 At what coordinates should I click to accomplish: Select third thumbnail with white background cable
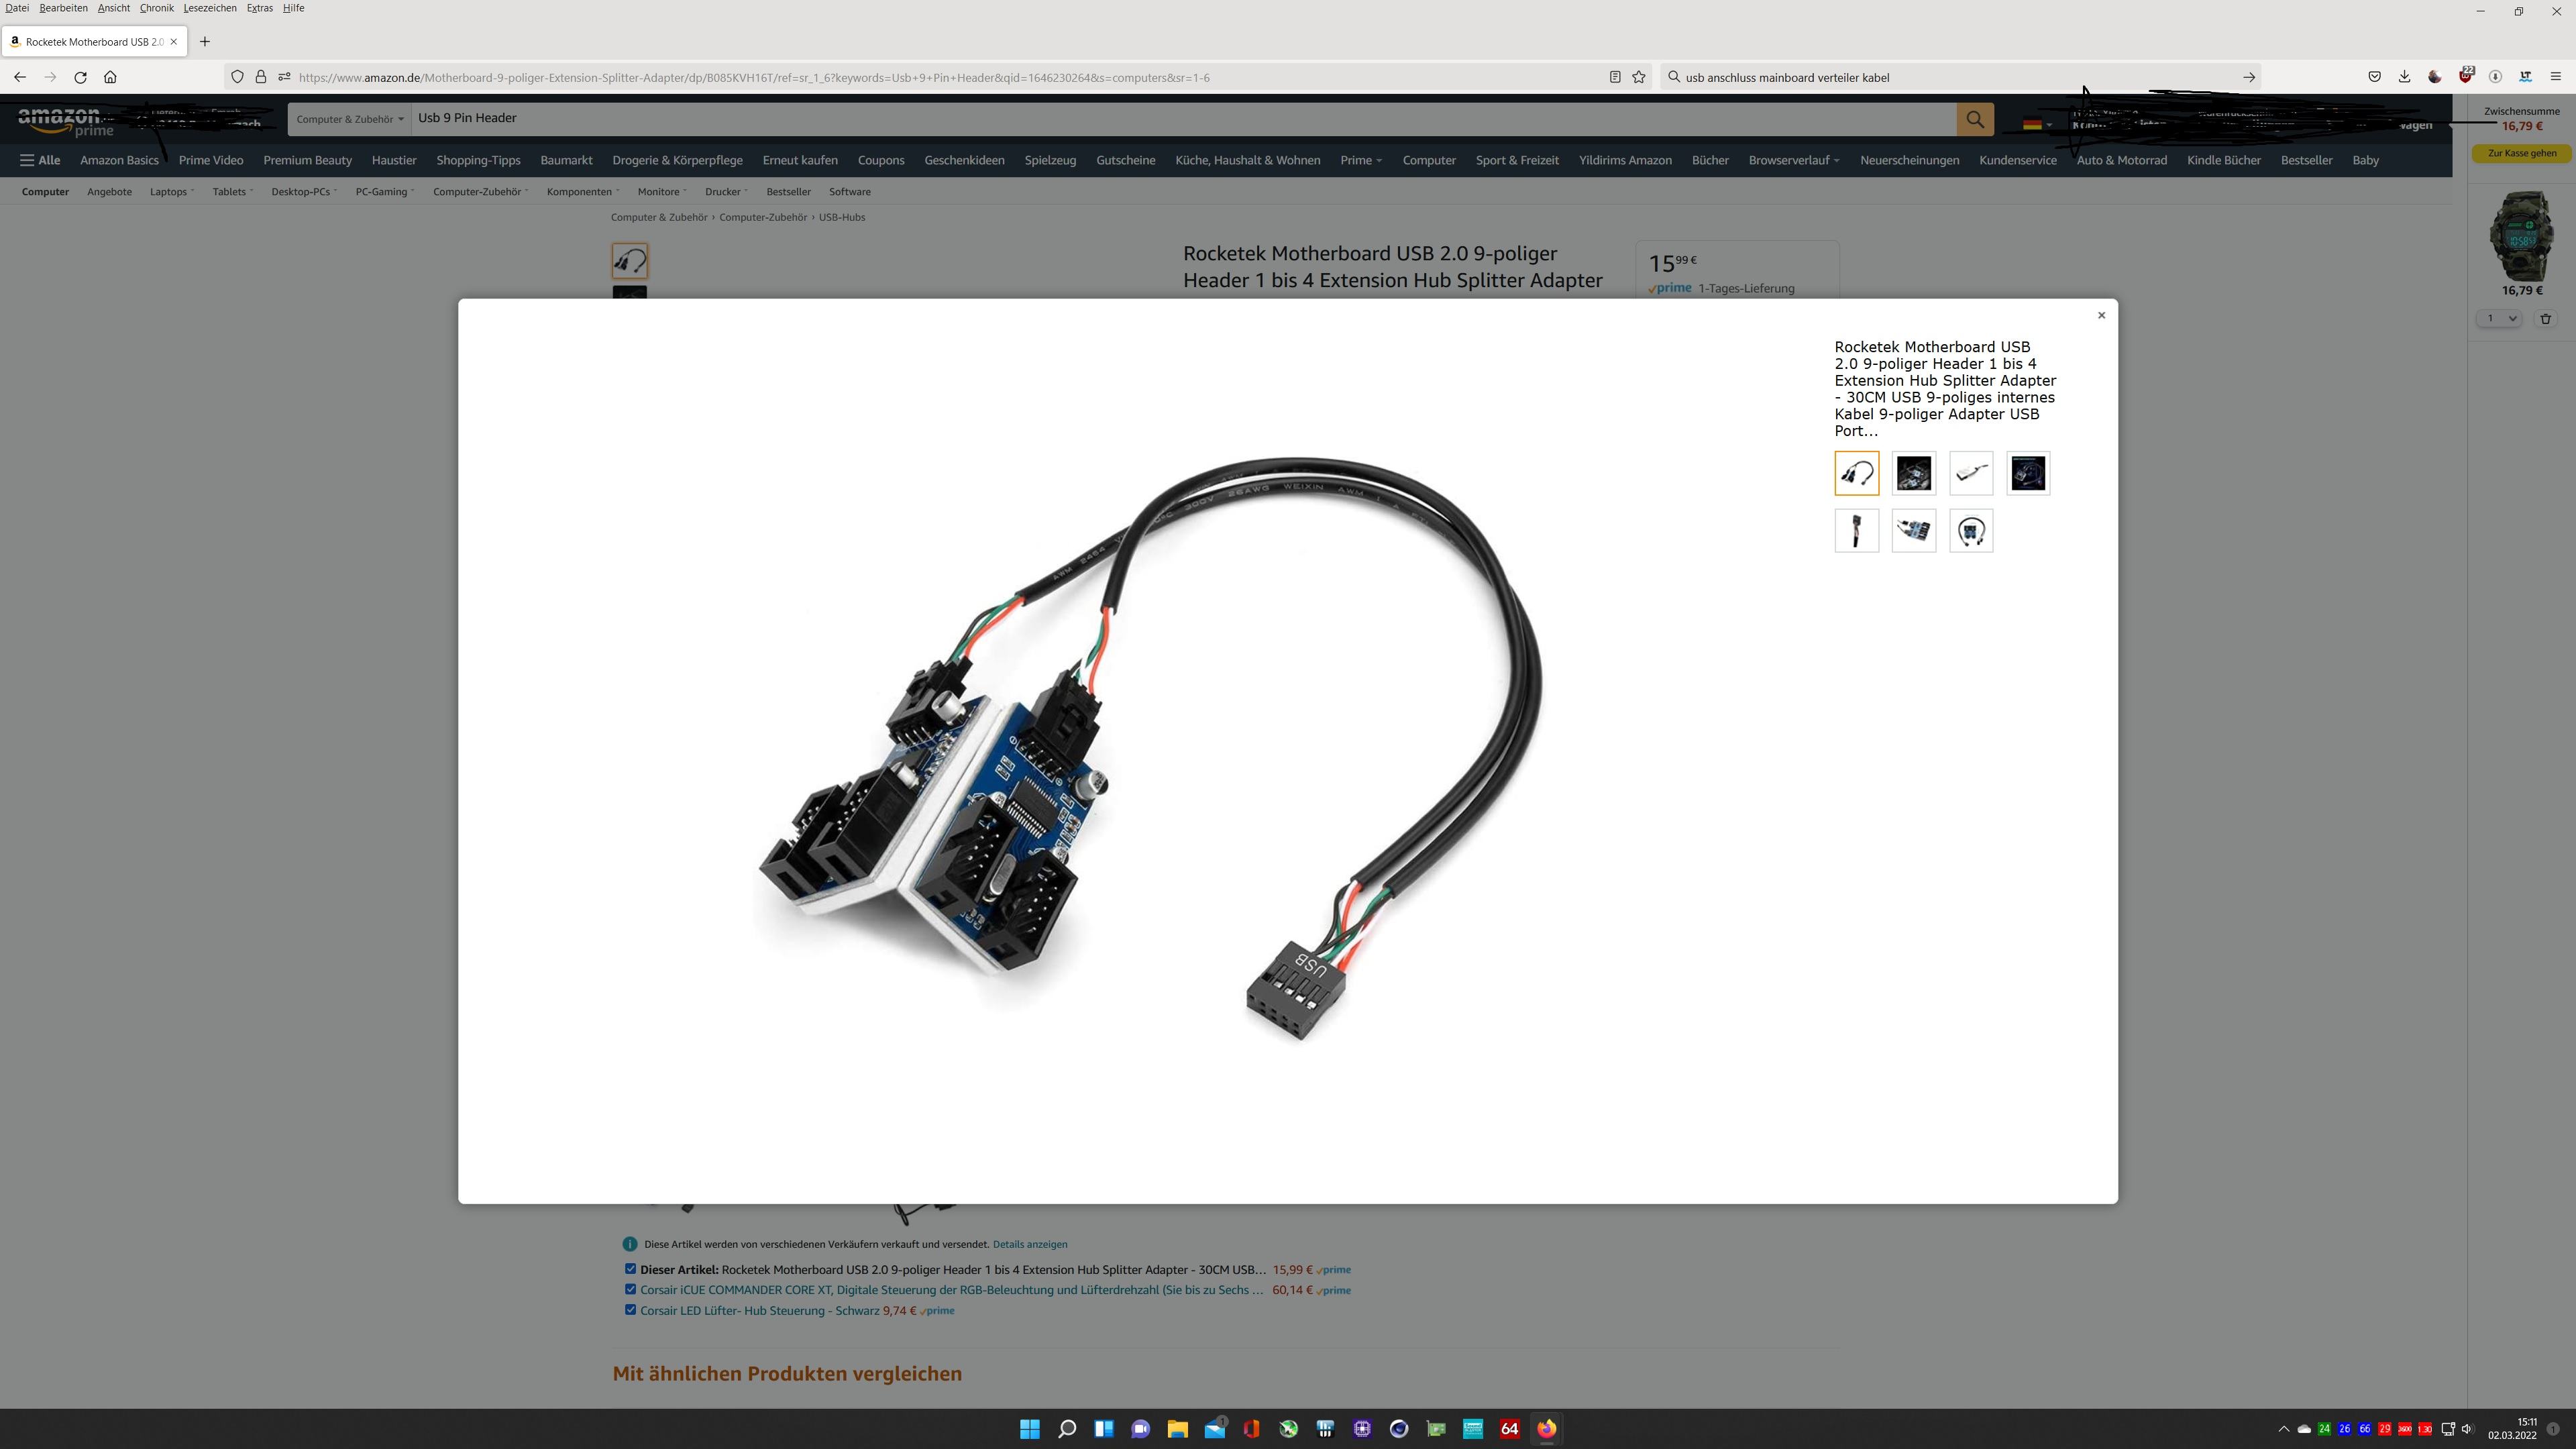click(1970, 473)
